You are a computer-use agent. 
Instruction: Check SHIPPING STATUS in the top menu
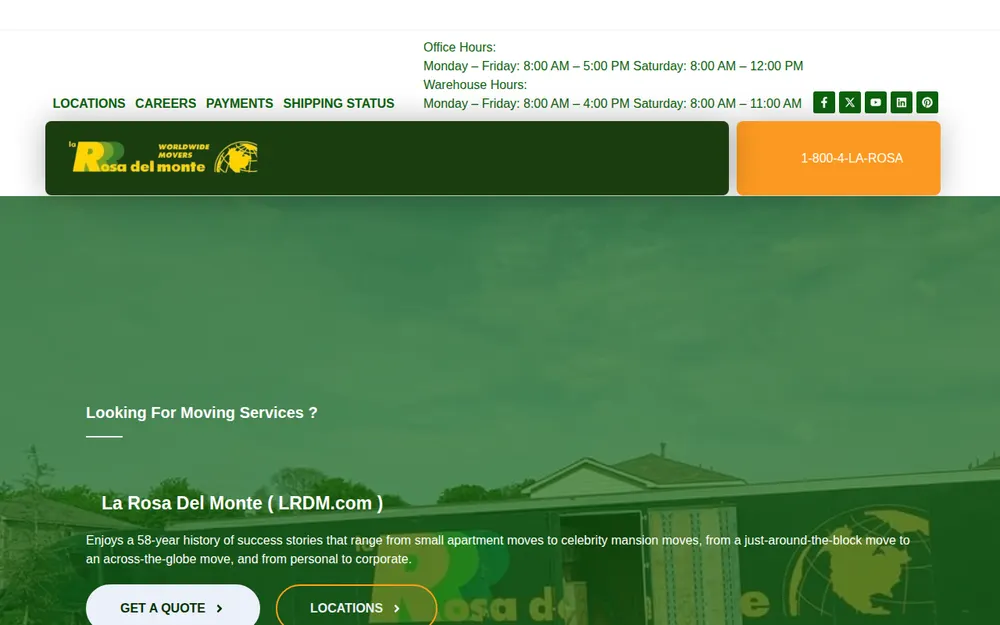[339, 103]
